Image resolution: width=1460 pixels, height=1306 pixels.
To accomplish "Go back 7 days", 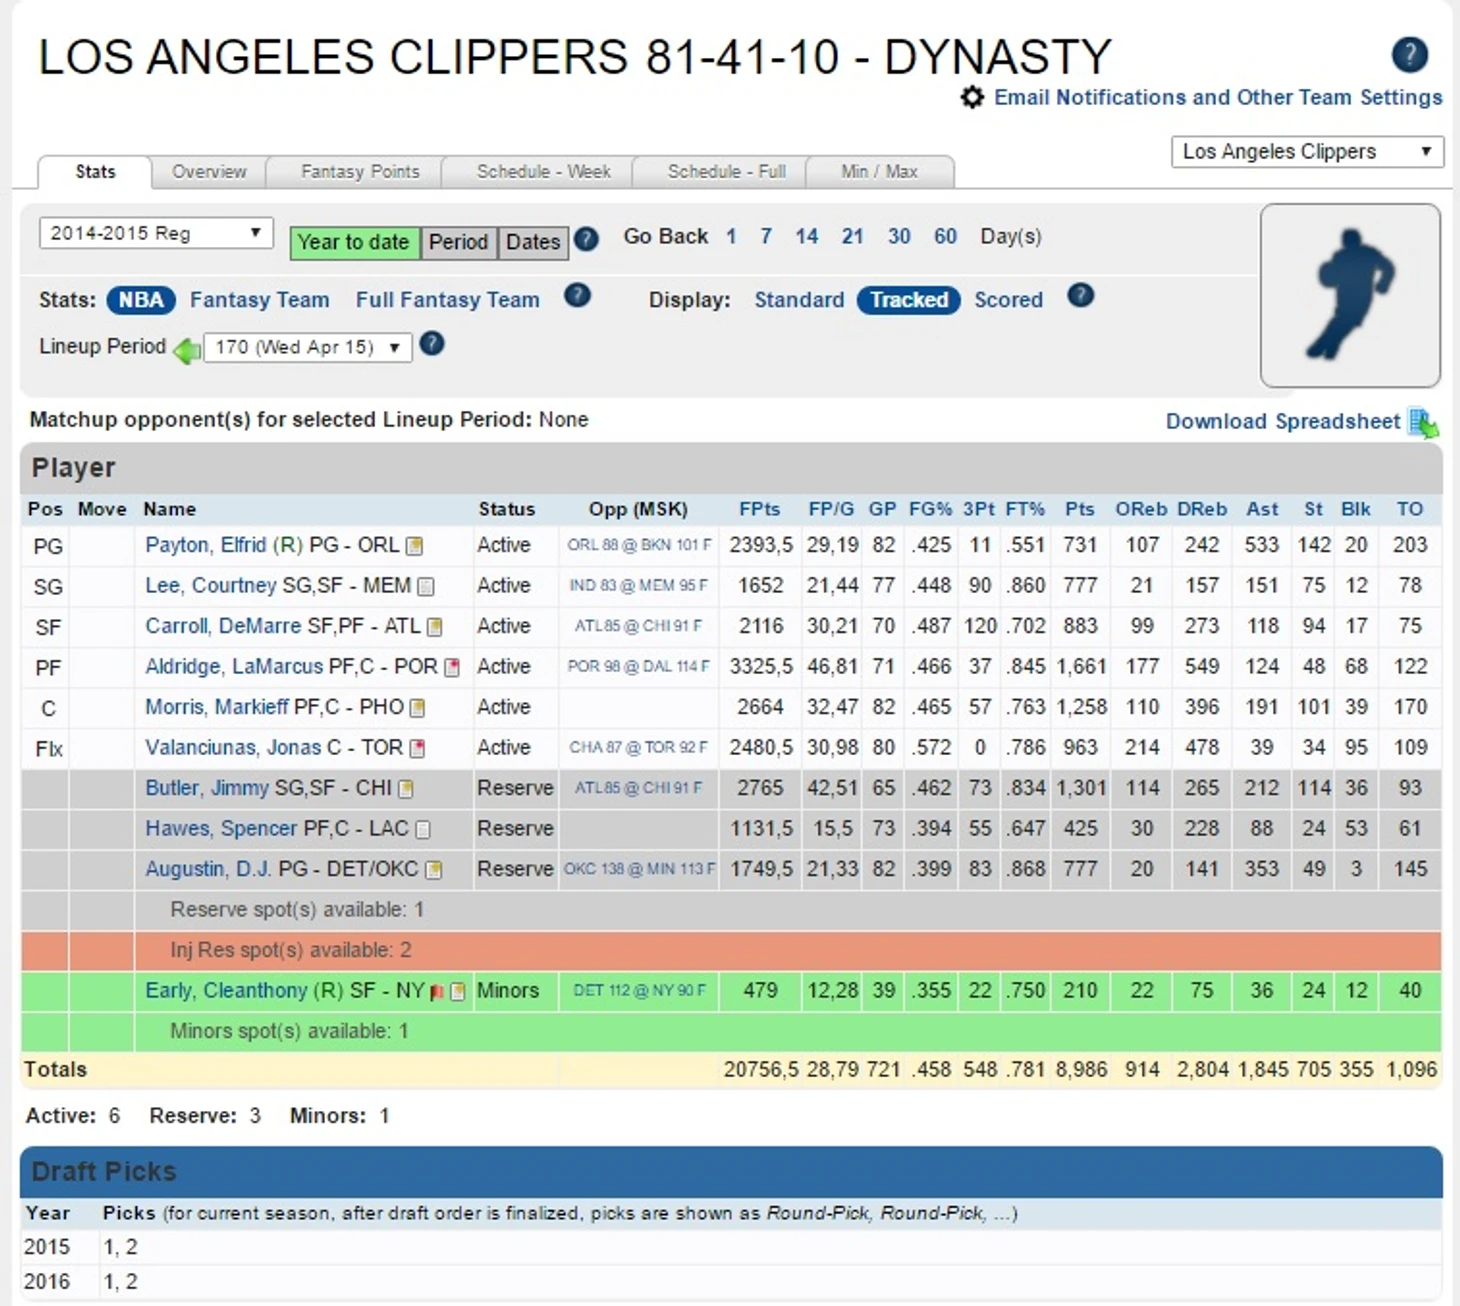I will [x=766, y=237].
